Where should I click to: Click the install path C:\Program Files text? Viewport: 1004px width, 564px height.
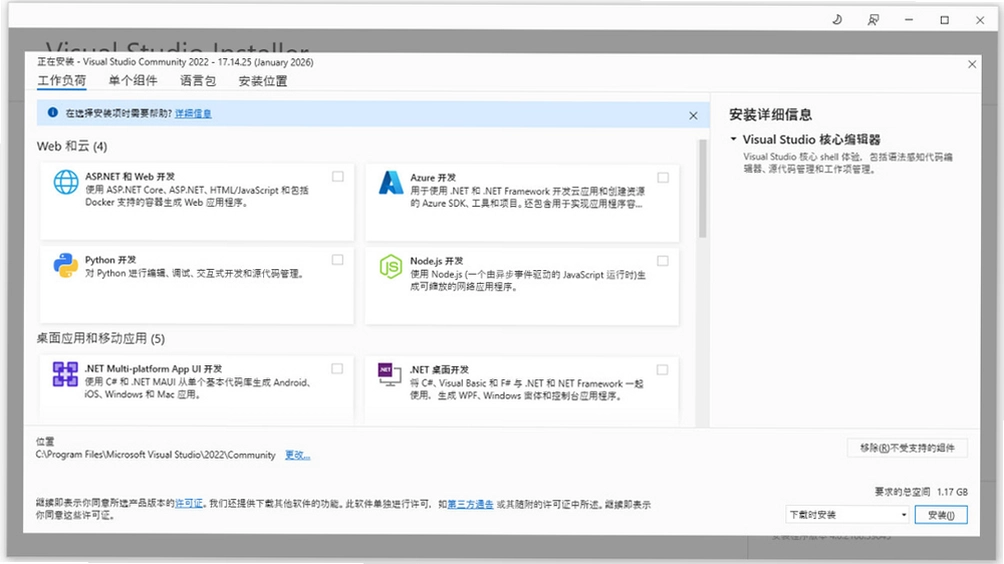coord(155,455)
